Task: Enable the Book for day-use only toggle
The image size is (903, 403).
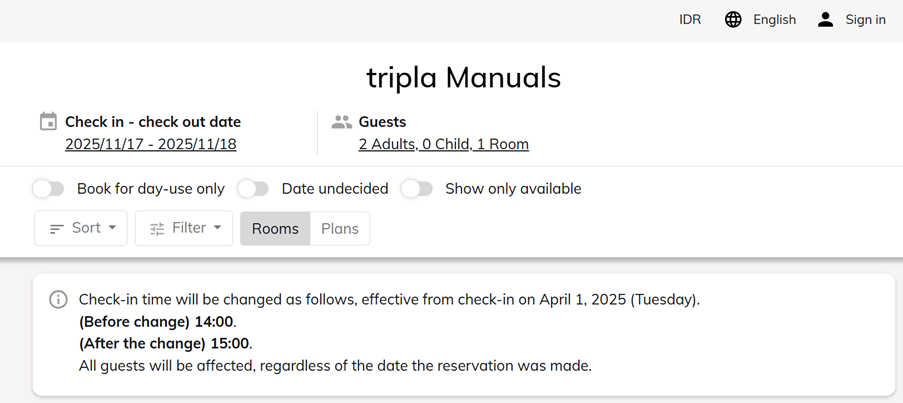Action: 48,189
